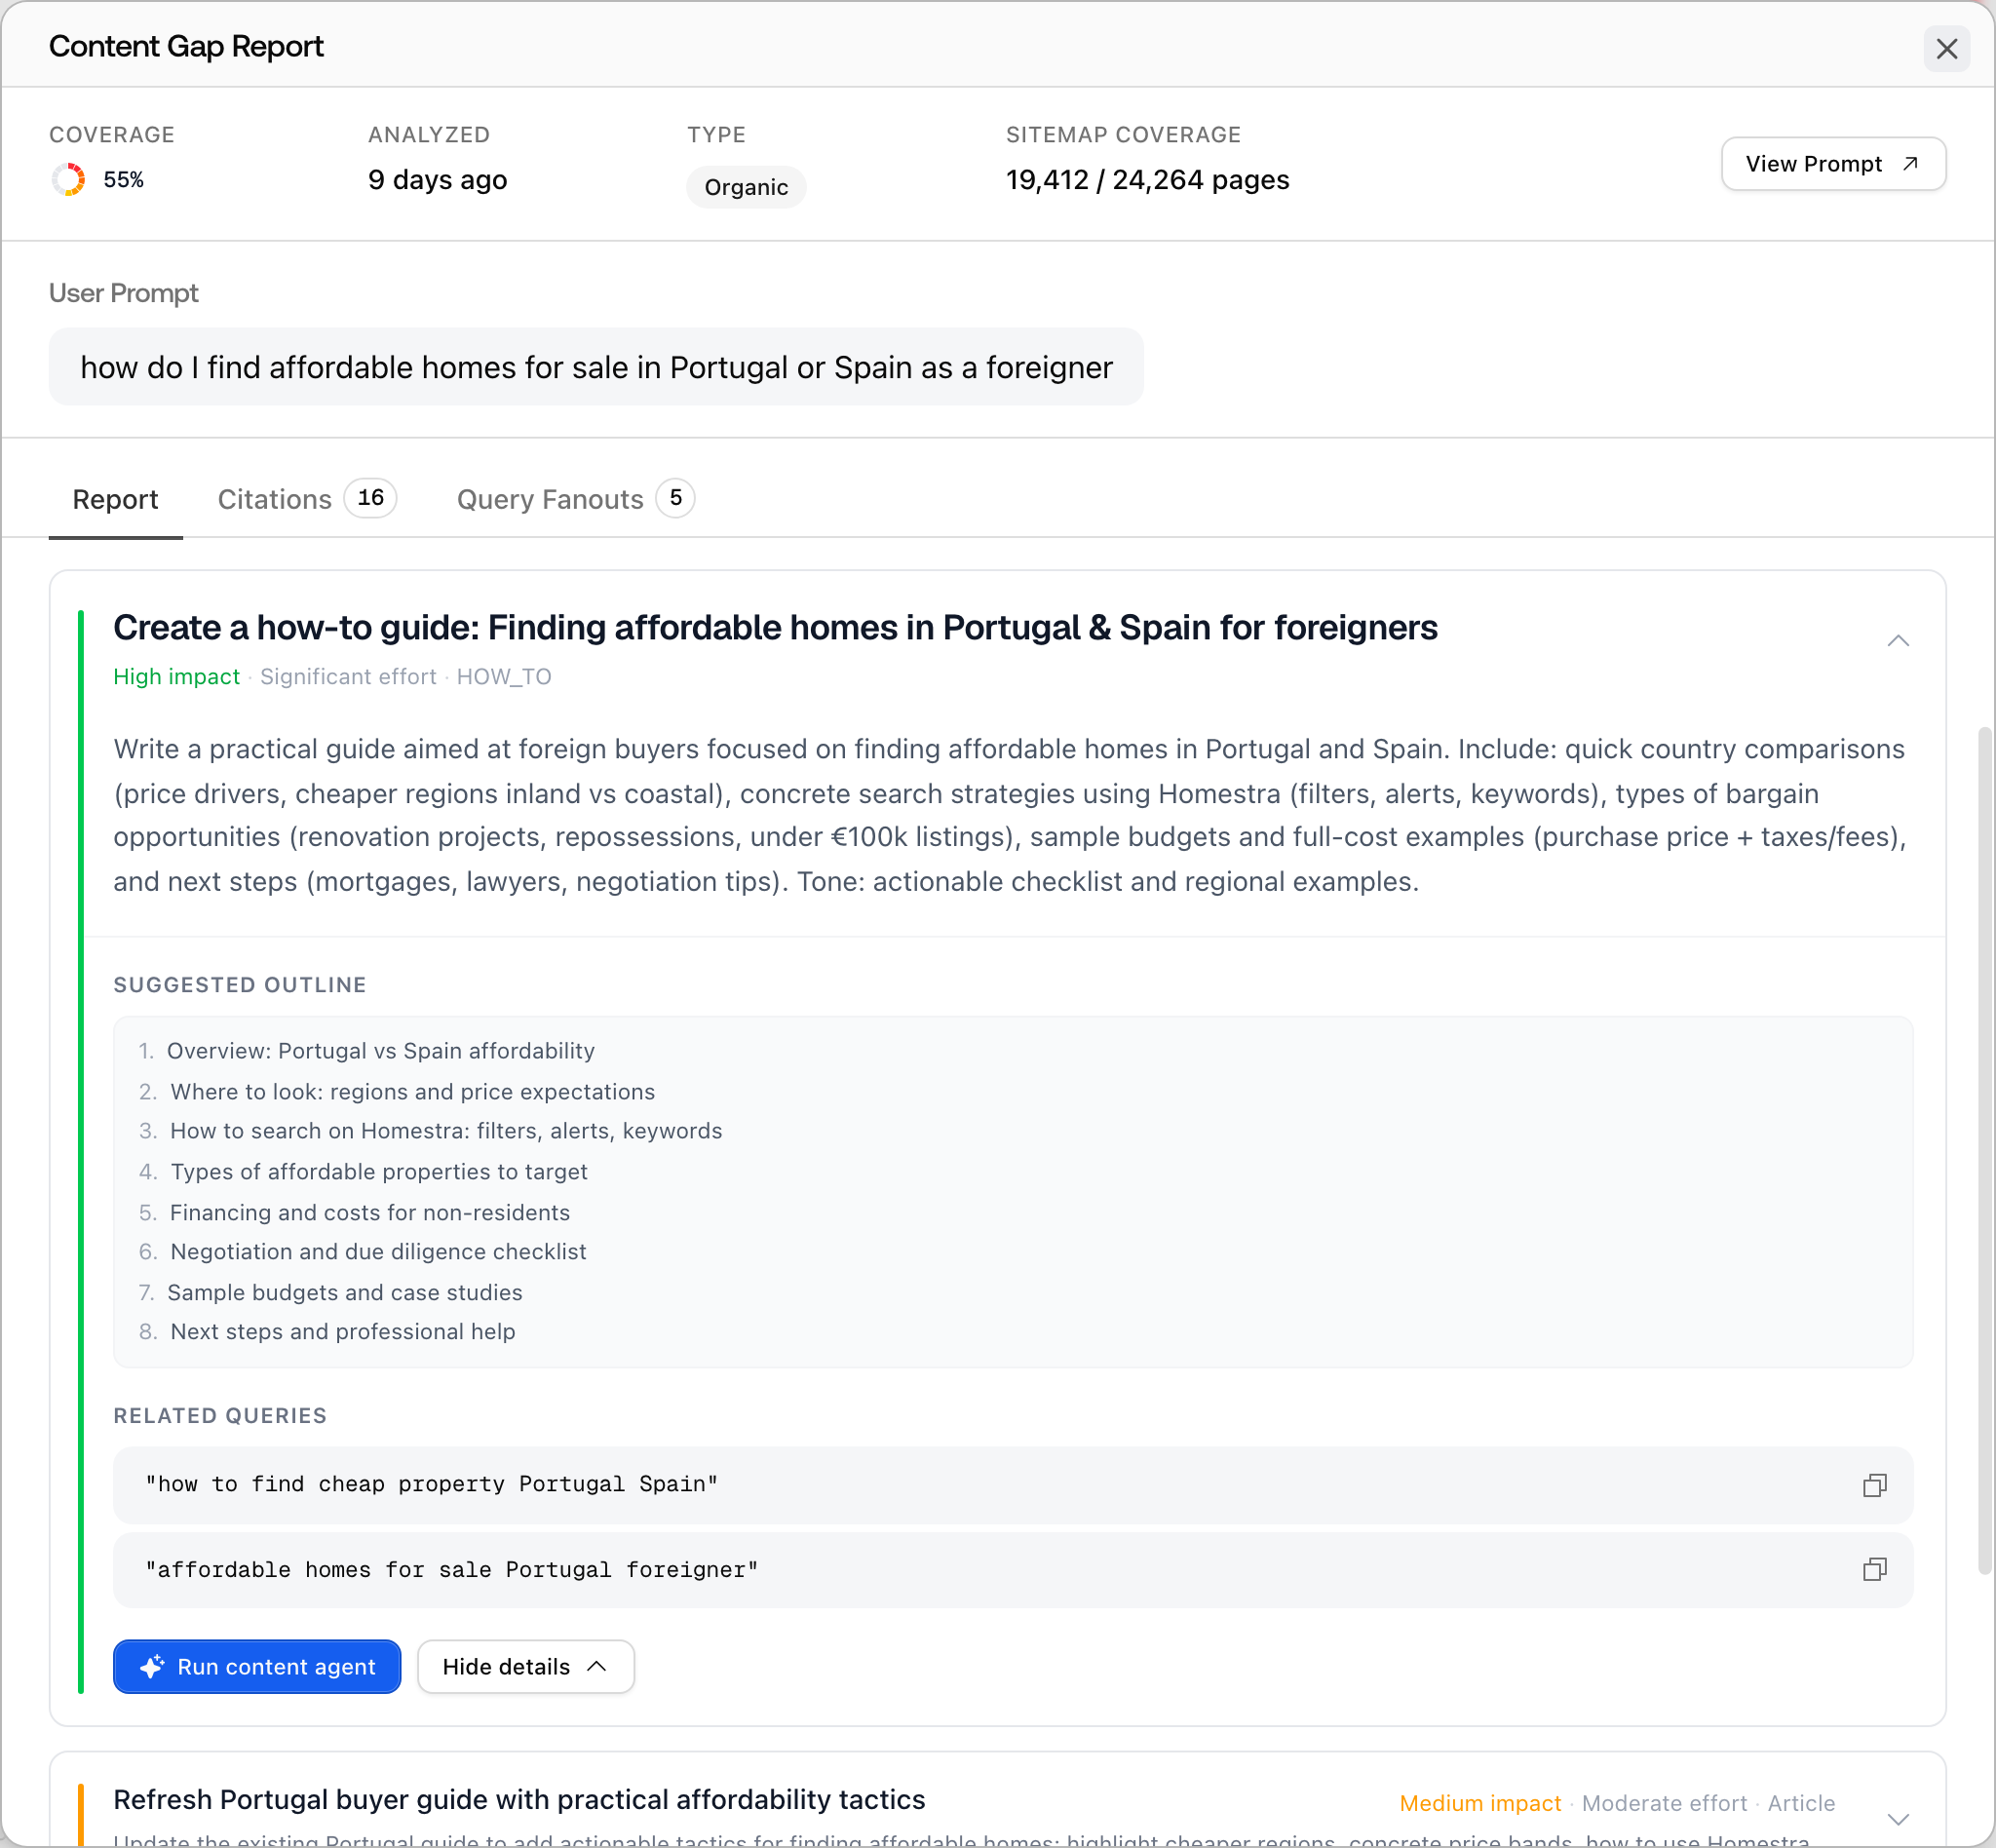Click the "Medium impact" label

[x=1480, y=1803]
